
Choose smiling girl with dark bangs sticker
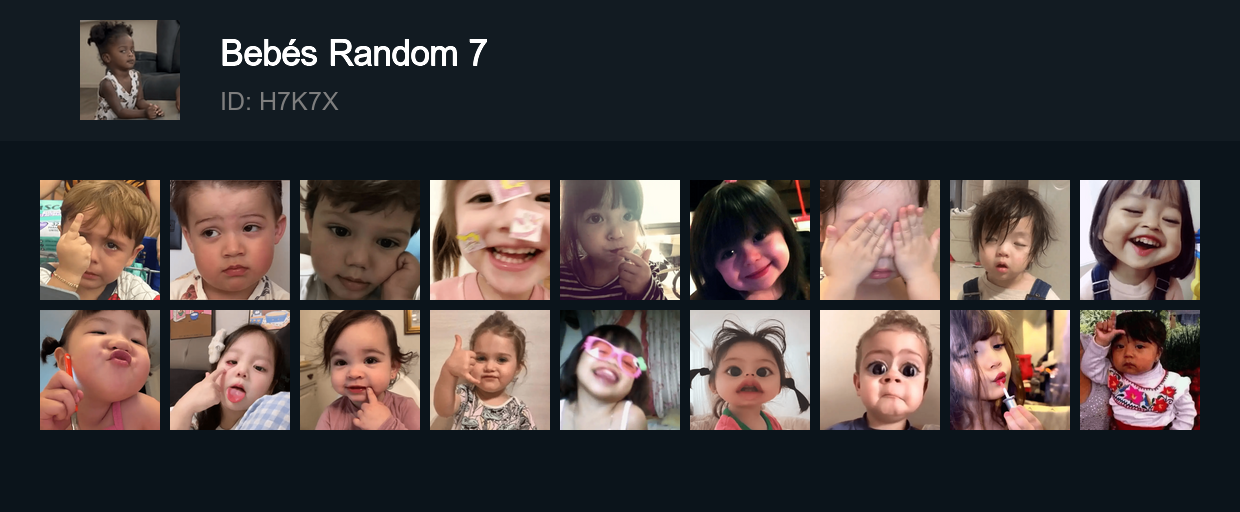(x=750, y=240)
